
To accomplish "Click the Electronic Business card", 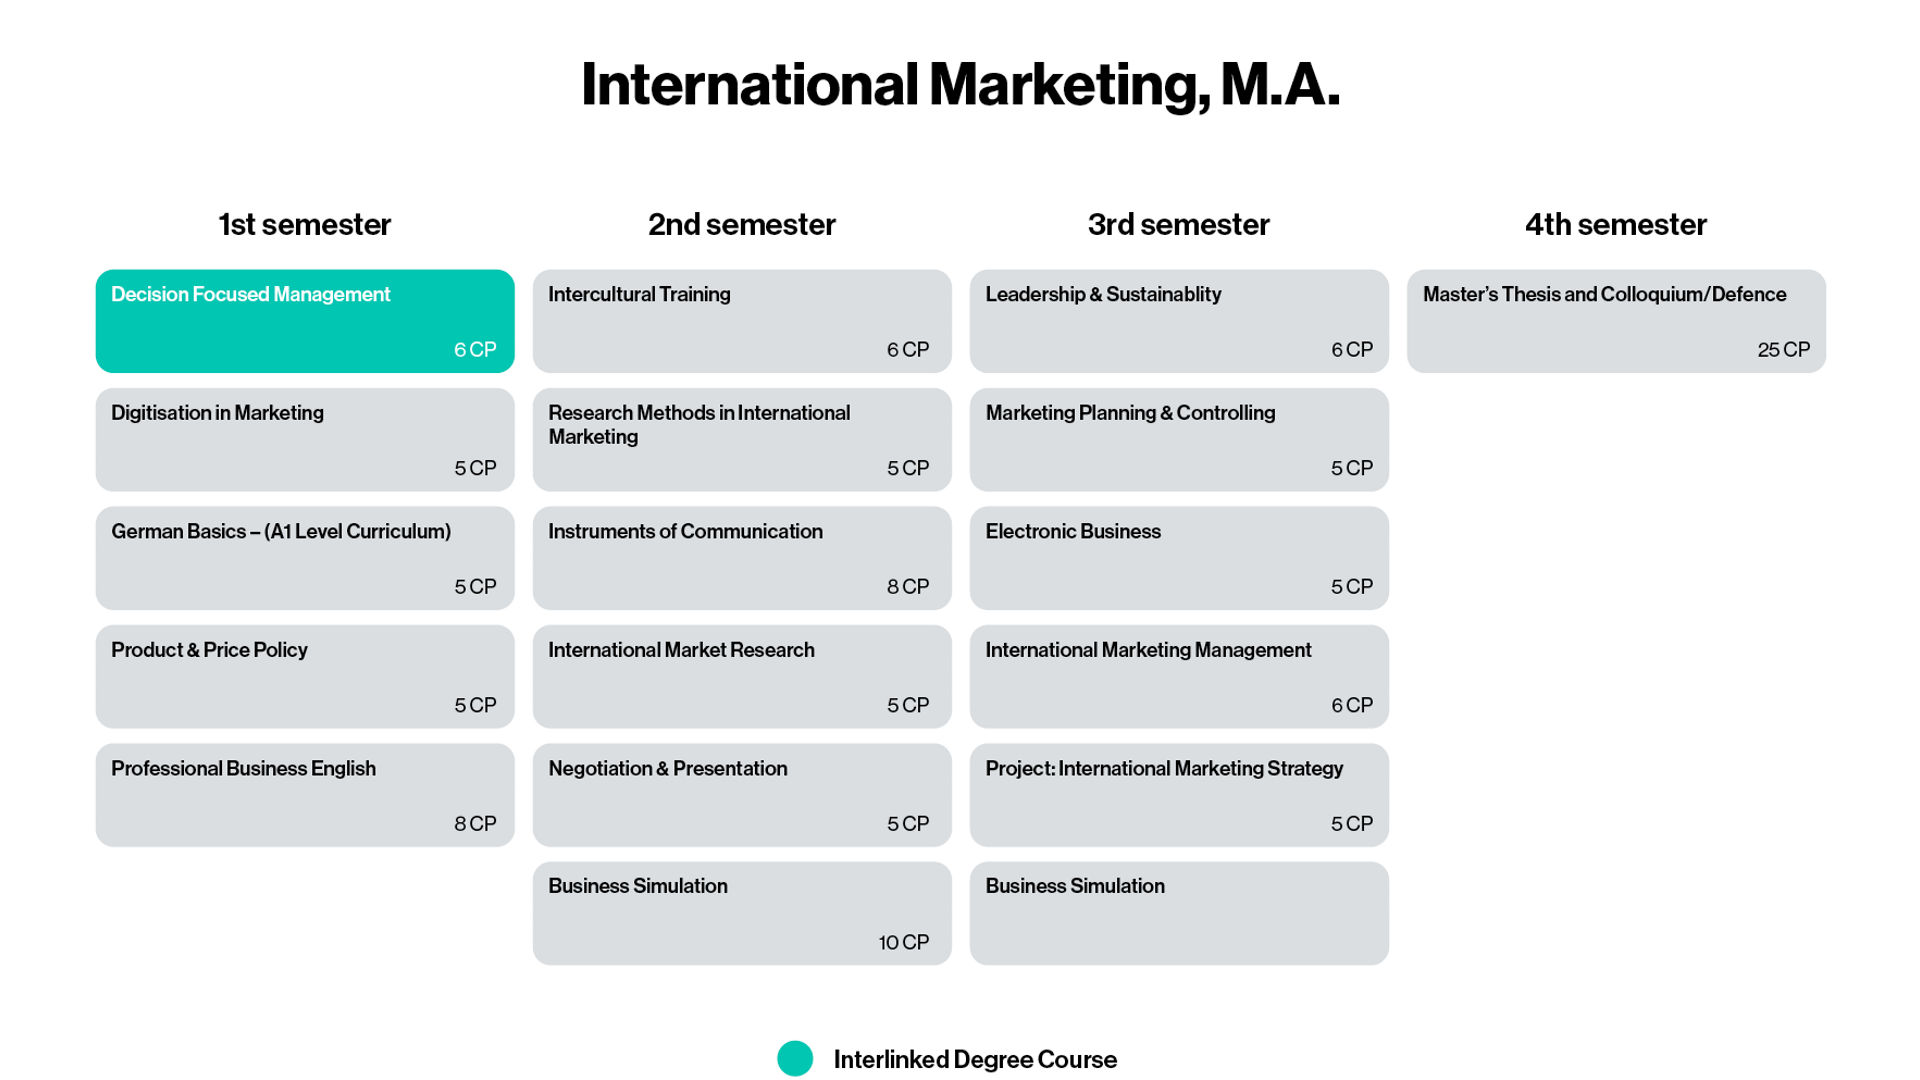I will click(x=1179, y=558).
